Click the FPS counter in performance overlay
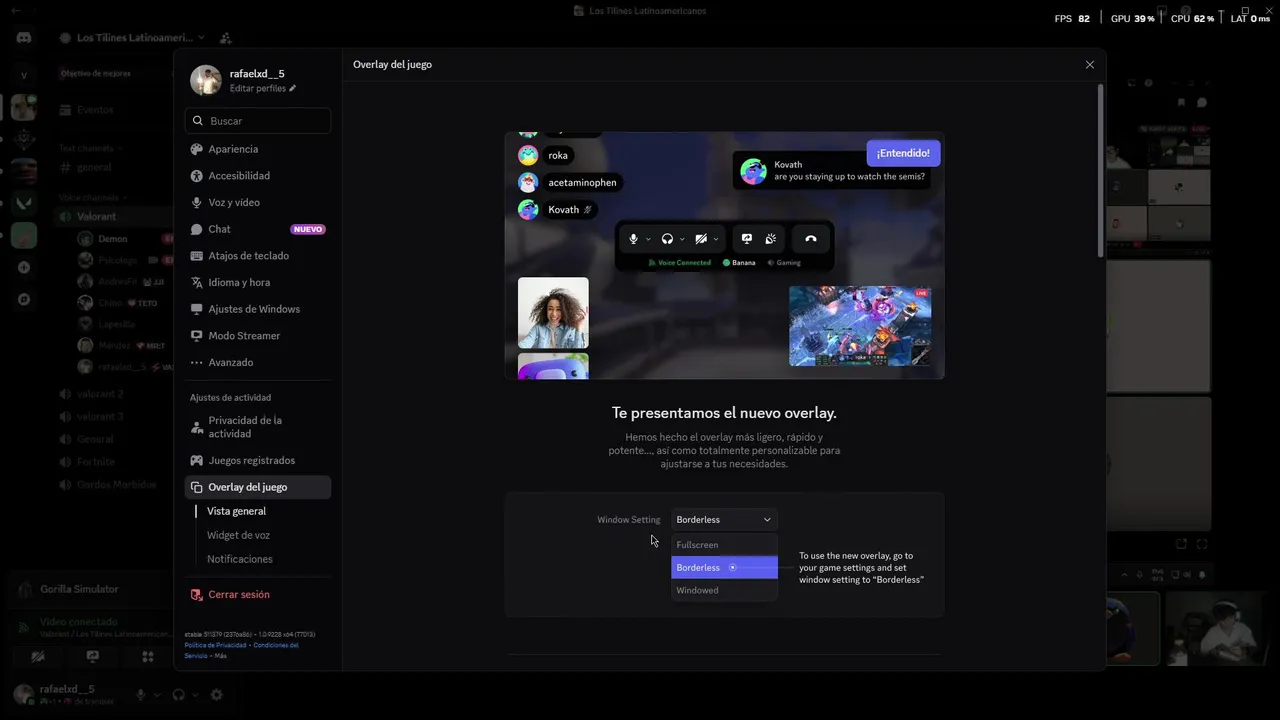 [x=1072, y=18]
